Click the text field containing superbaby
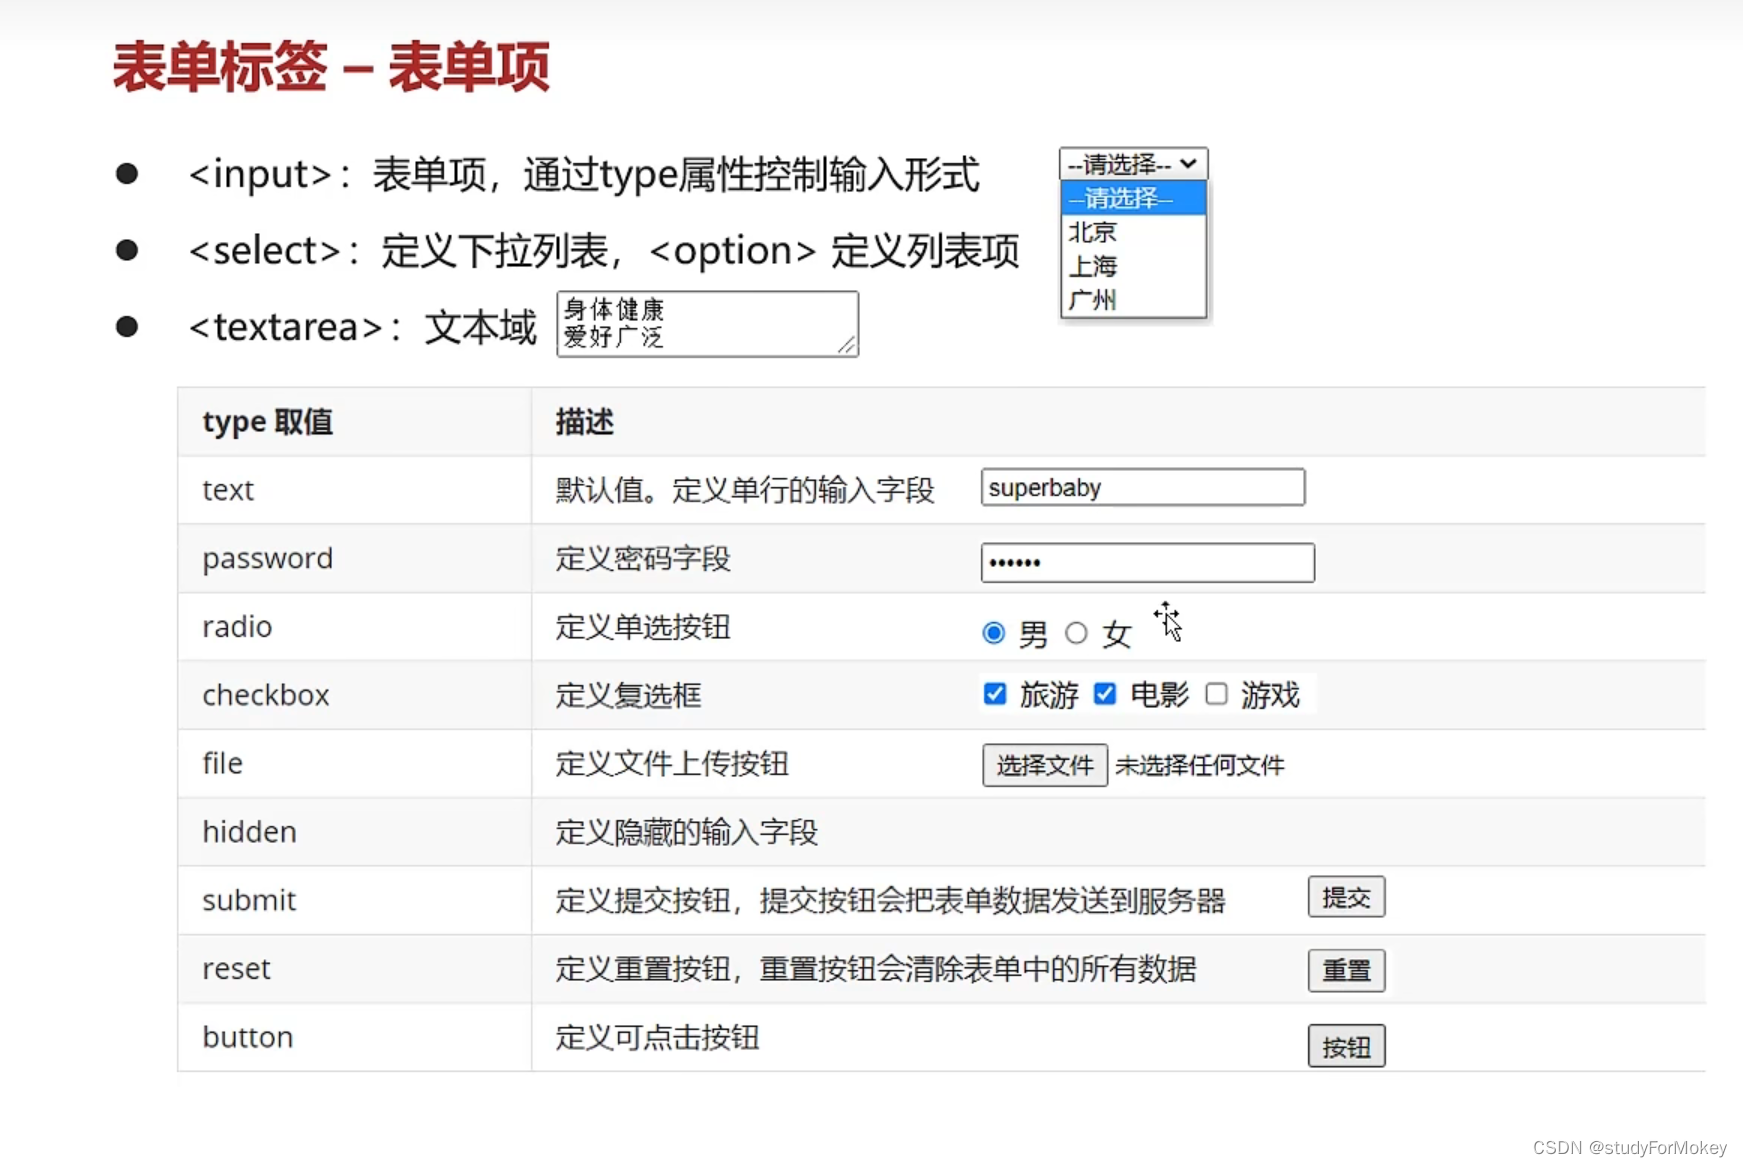 click(x=1142, y=487)
